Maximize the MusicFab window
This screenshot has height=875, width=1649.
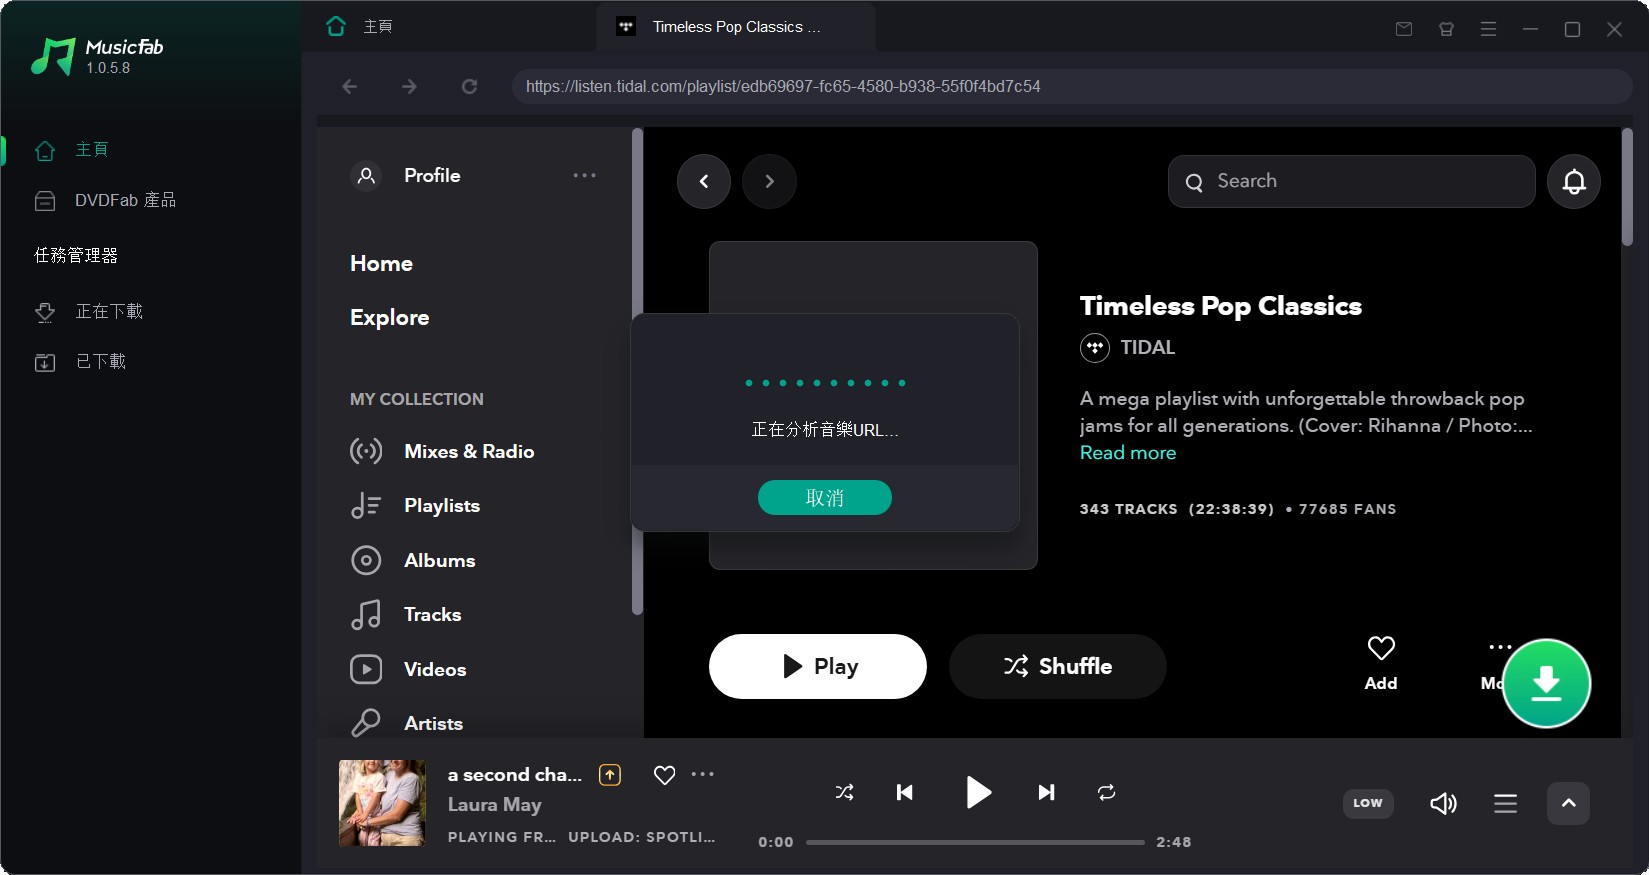point(1572,29)
